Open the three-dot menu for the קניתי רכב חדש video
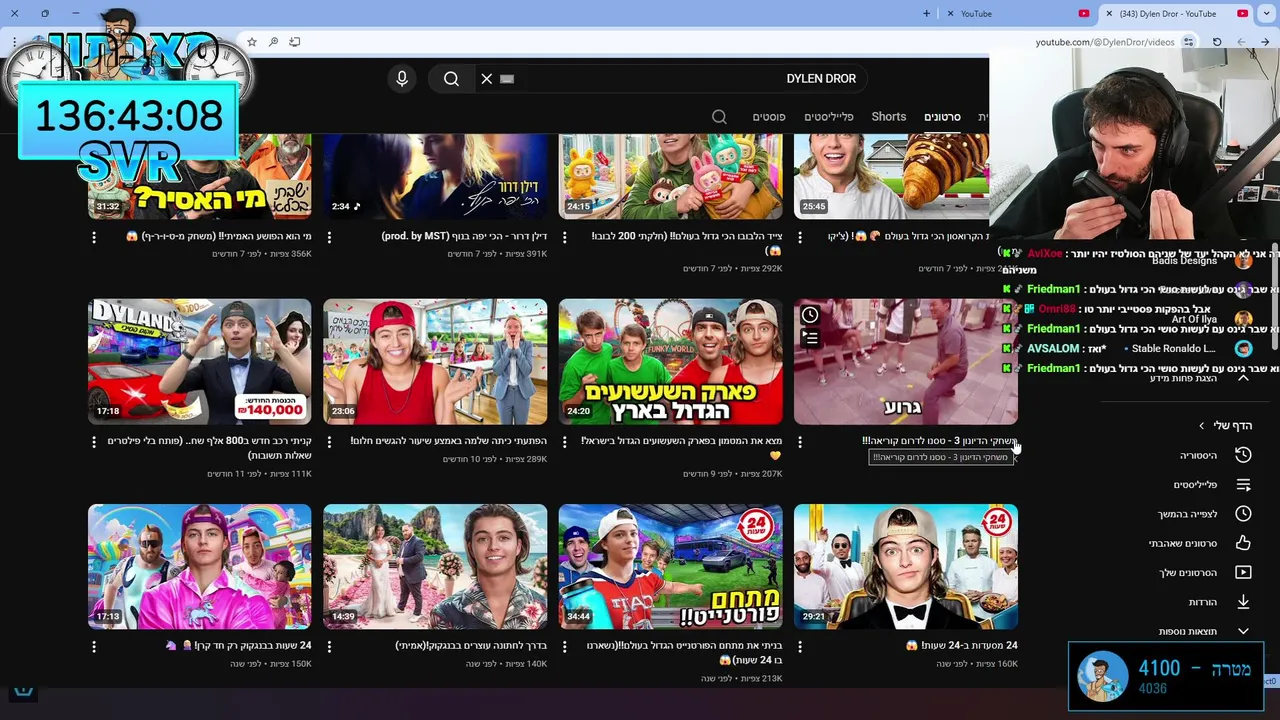 click(x=94, y=441)
